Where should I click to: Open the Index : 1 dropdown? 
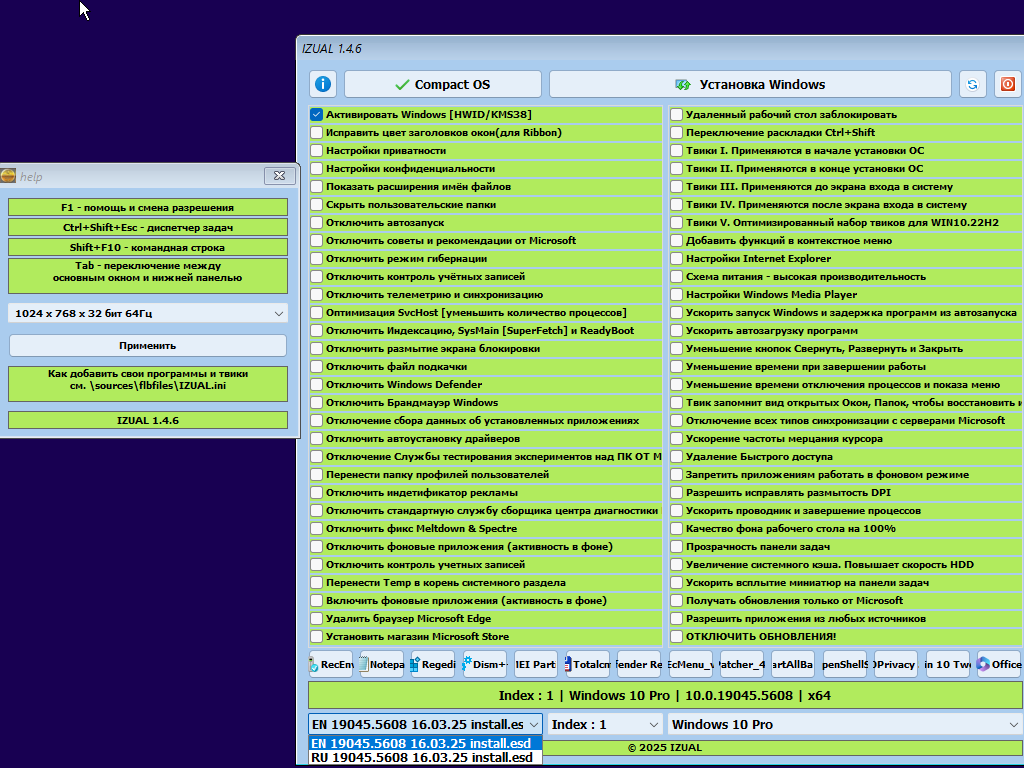pyautogui.click(x=605, y=724)
